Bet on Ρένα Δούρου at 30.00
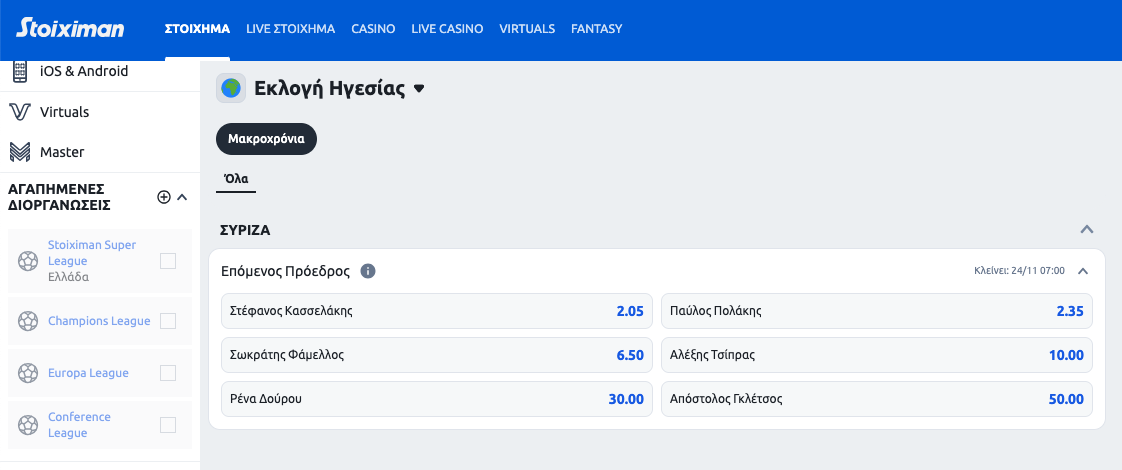This screenshot has height=470, width=1122. (437, 399)
